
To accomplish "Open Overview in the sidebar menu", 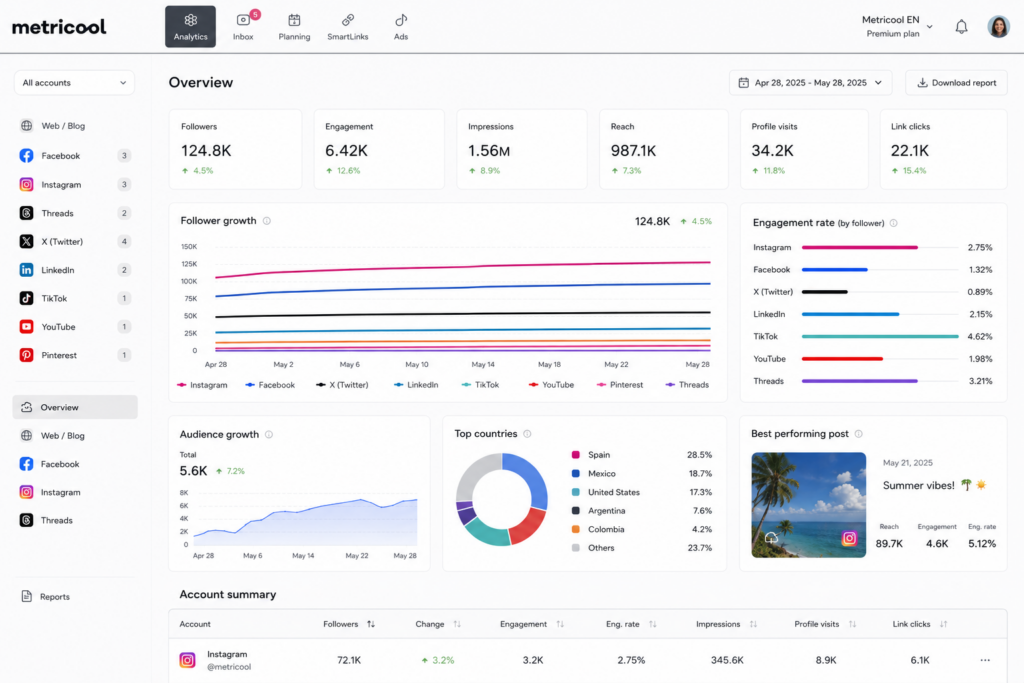I will tap(74, 407).
